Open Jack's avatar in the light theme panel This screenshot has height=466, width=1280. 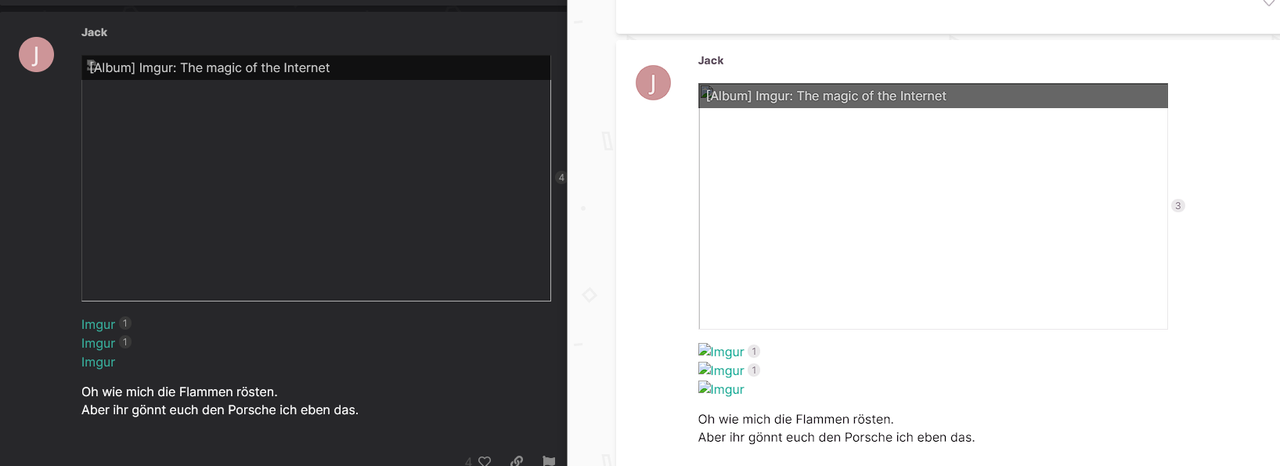coord(653,83)
